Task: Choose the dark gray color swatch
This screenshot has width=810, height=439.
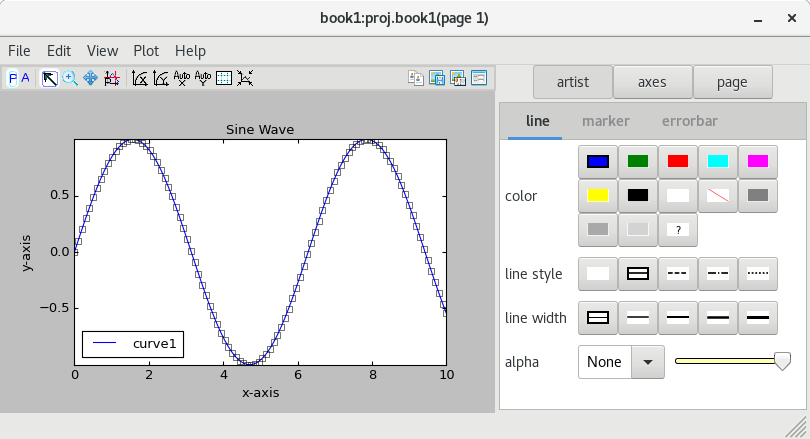Action: [758, 196]
